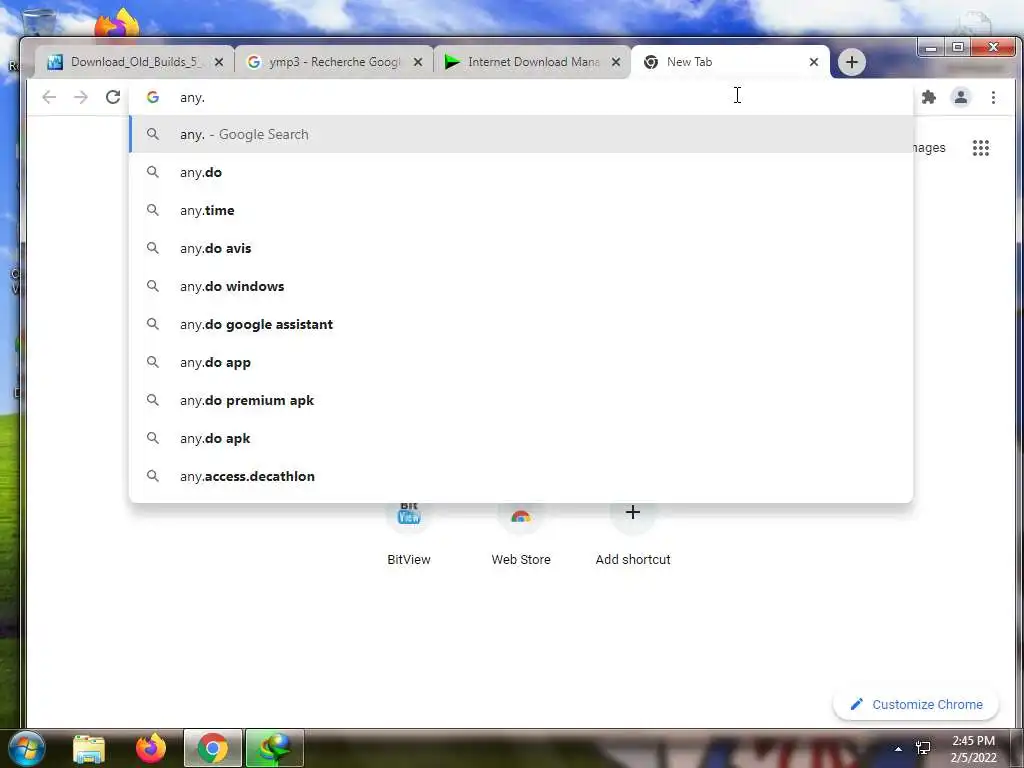Launch Firefox from the taskbar
Viewport: 1024px width, 768px height.
(151, 748)
